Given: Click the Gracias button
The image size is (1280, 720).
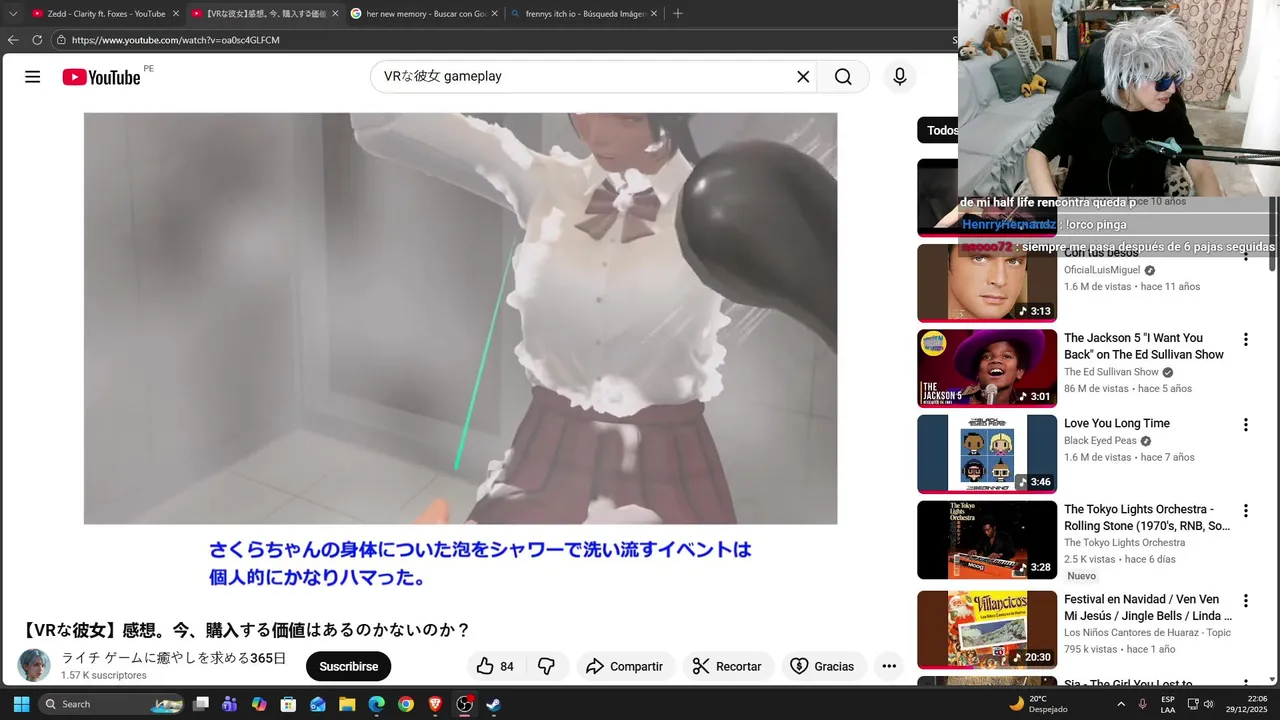Looking at the screenshot, I should pyautogui.click(x=822, y=666).
